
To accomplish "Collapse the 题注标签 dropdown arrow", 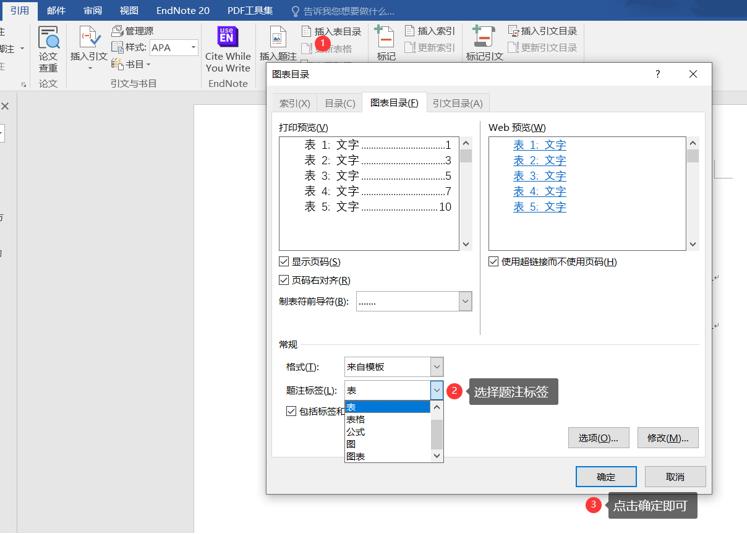I will [436, 391].
